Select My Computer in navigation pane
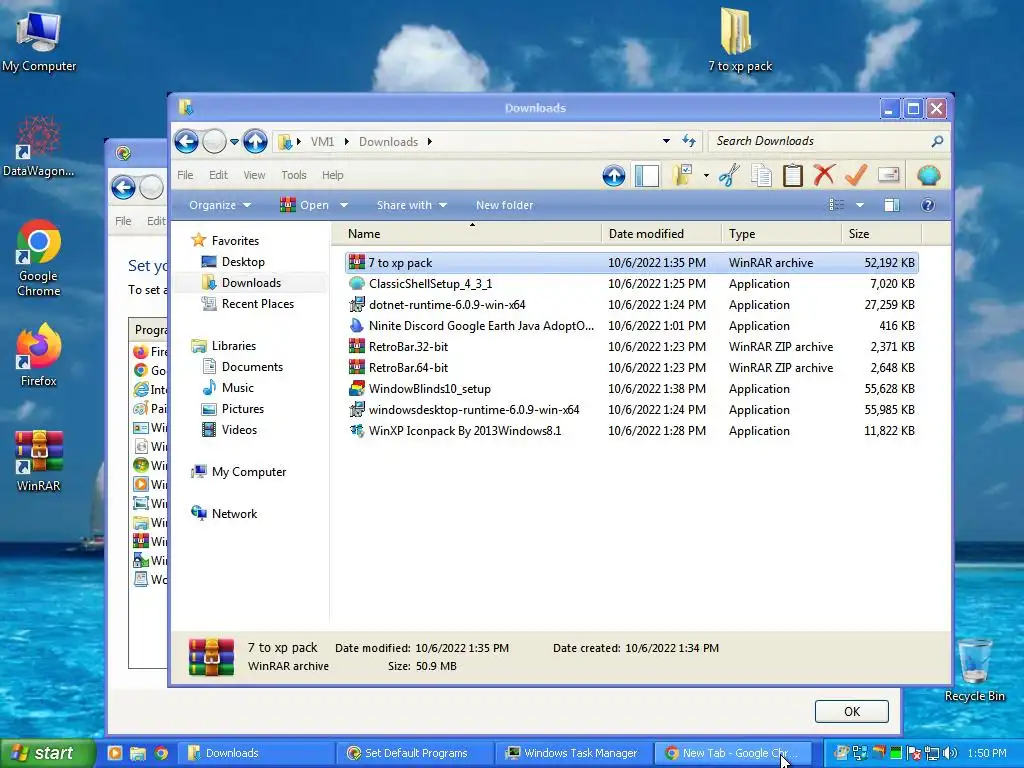The image size is (1024, 768). click(x=248, y=472)
